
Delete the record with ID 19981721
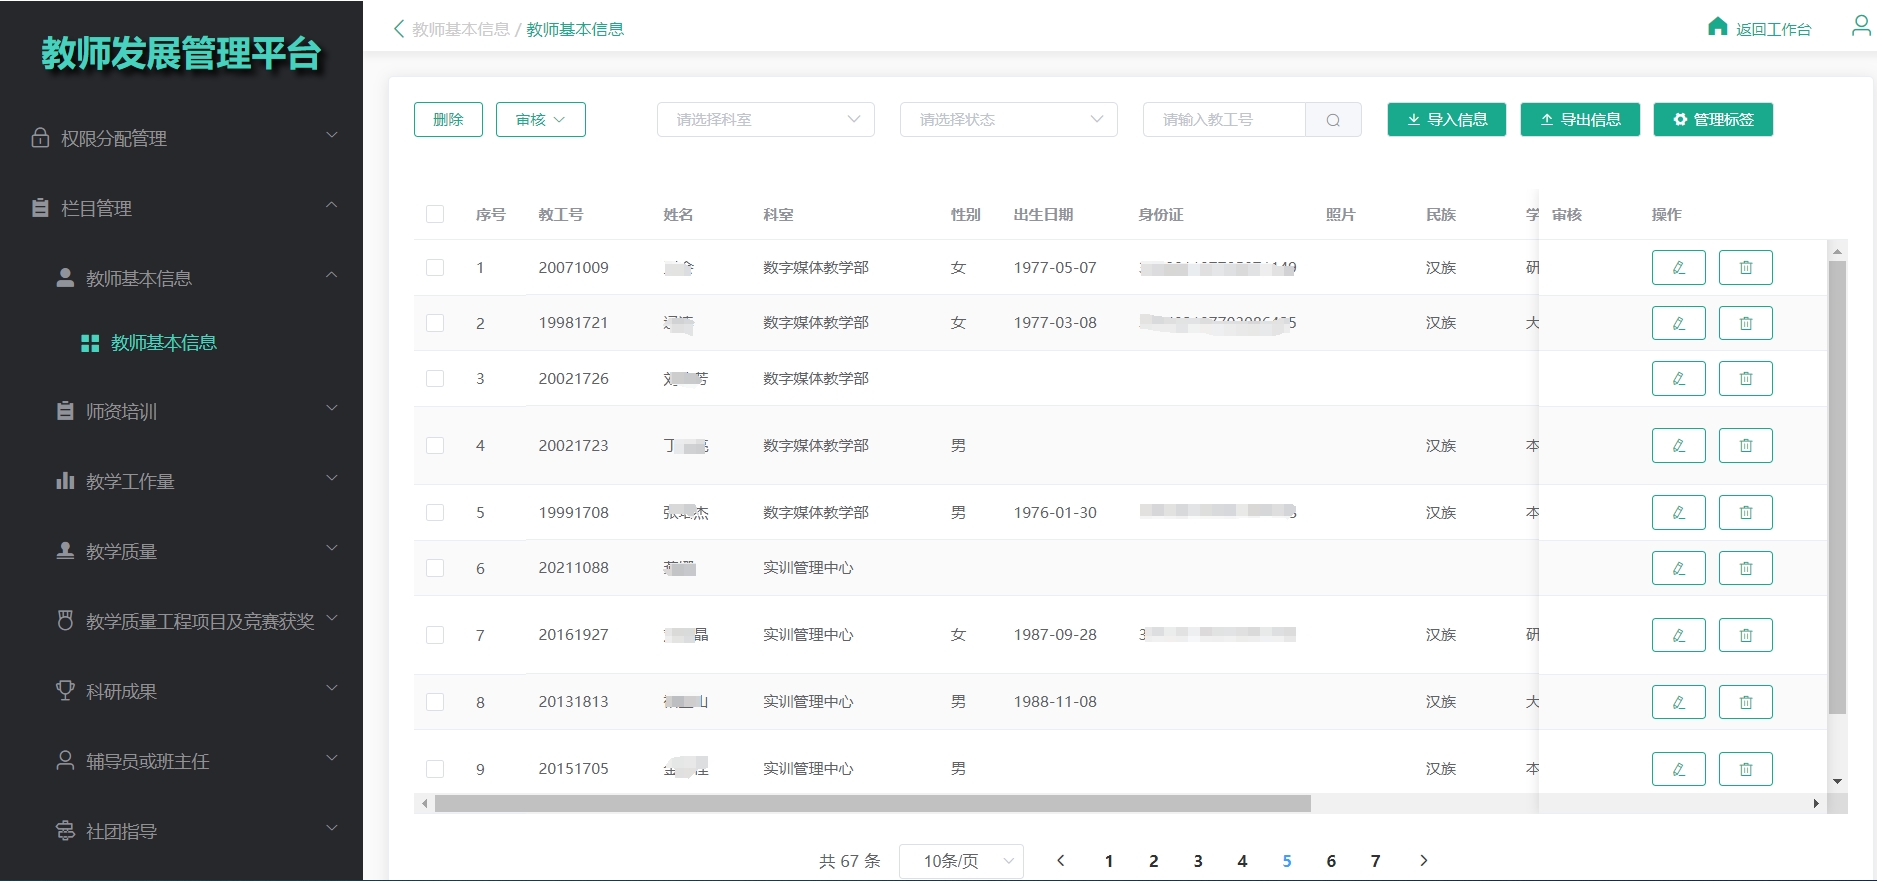1745,323
